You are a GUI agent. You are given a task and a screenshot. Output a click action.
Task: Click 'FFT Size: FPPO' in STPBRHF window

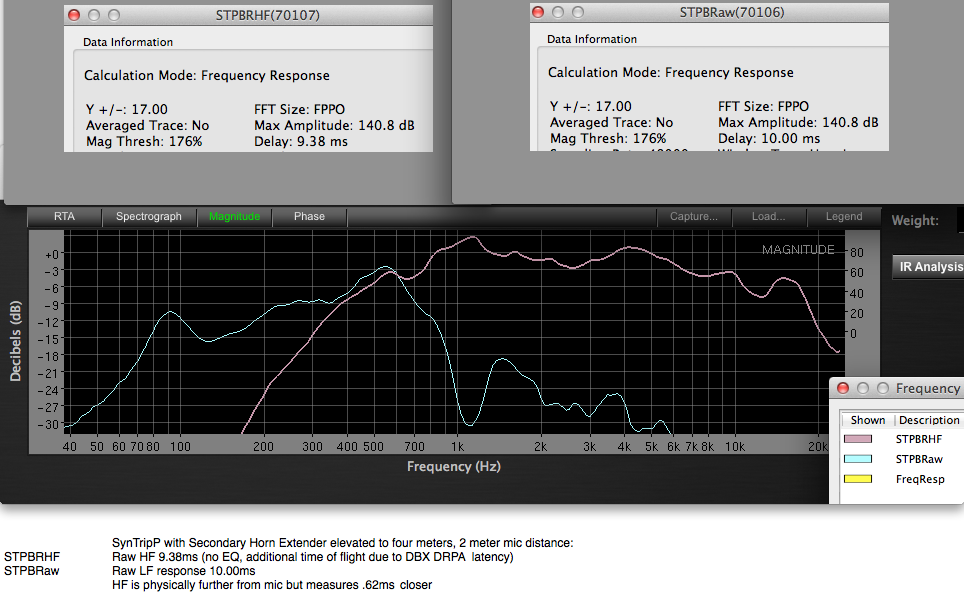click(299, 109)
